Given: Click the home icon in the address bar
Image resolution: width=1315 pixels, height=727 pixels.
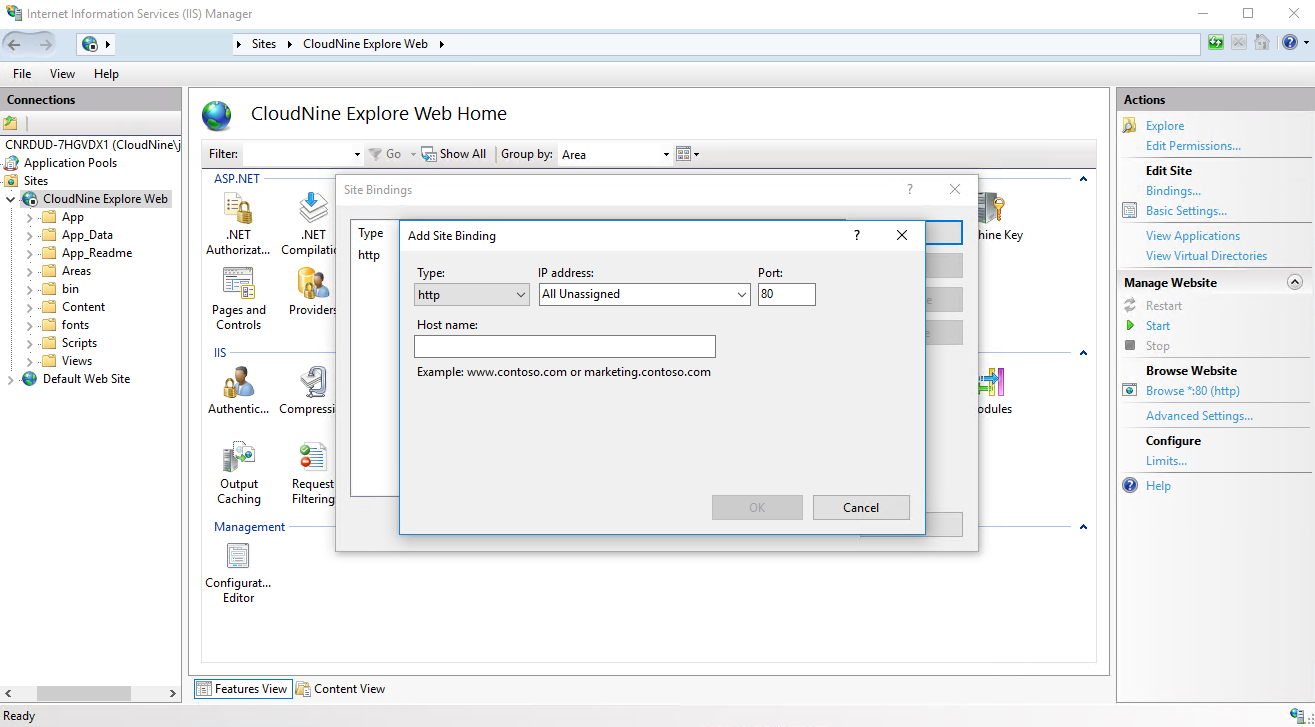Looking at the screenshot, I should 1262,43.
